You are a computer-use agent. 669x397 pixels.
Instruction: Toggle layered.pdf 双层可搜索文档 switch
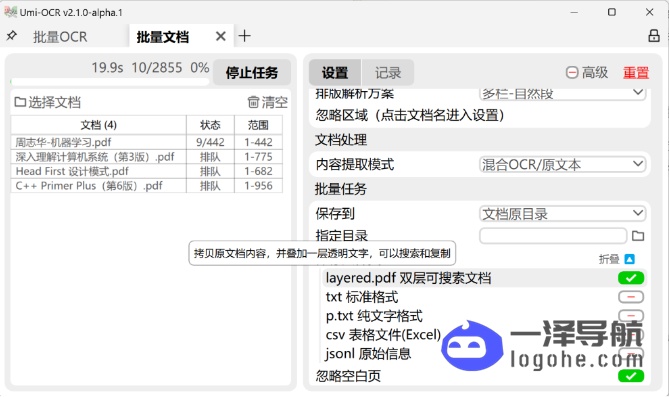click(x=631, y=278)
